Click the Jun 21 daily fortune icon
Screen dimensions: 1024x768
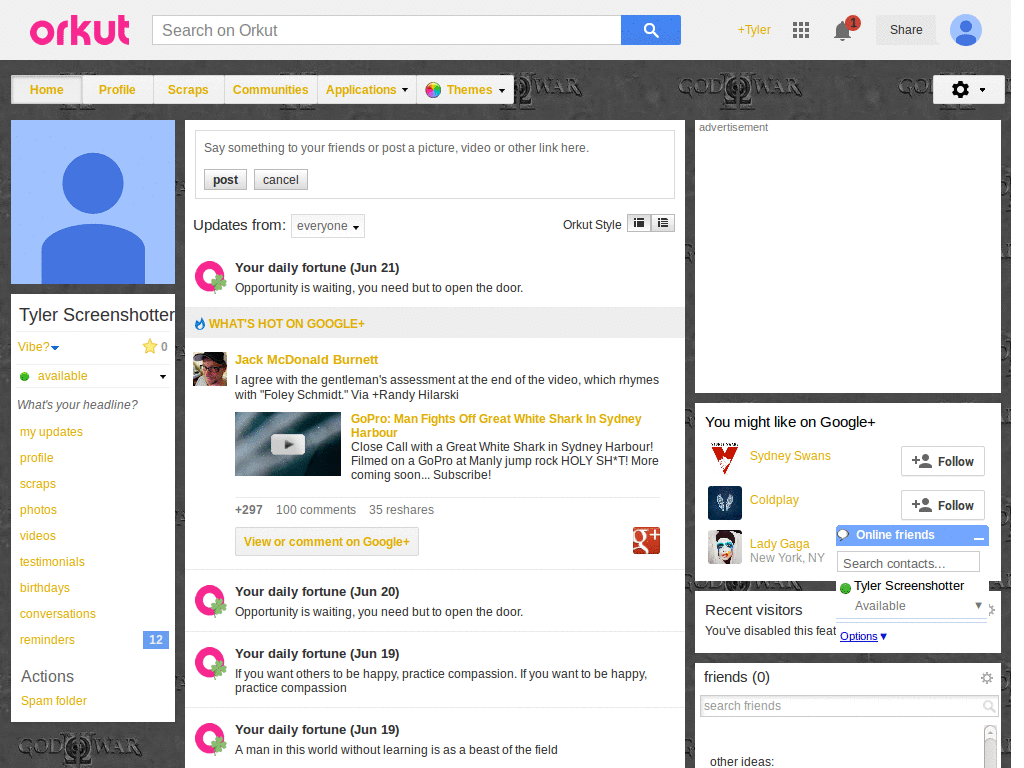210,277
